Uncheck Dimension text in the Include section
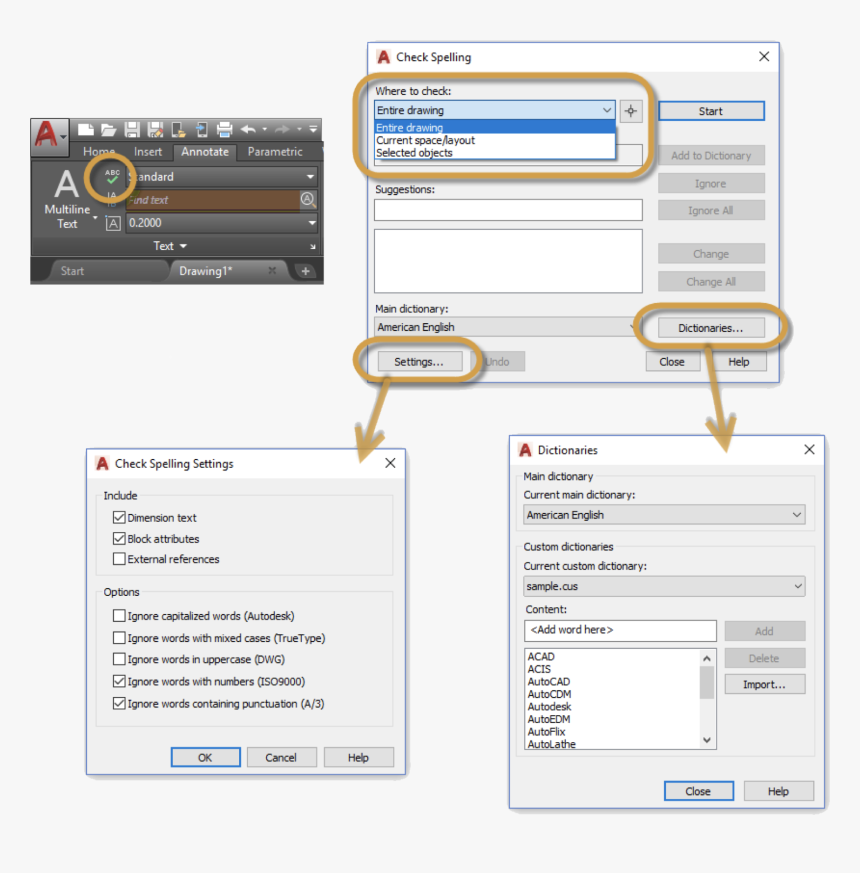The width and height of the screenshot is (860, 873). point(120,517)
